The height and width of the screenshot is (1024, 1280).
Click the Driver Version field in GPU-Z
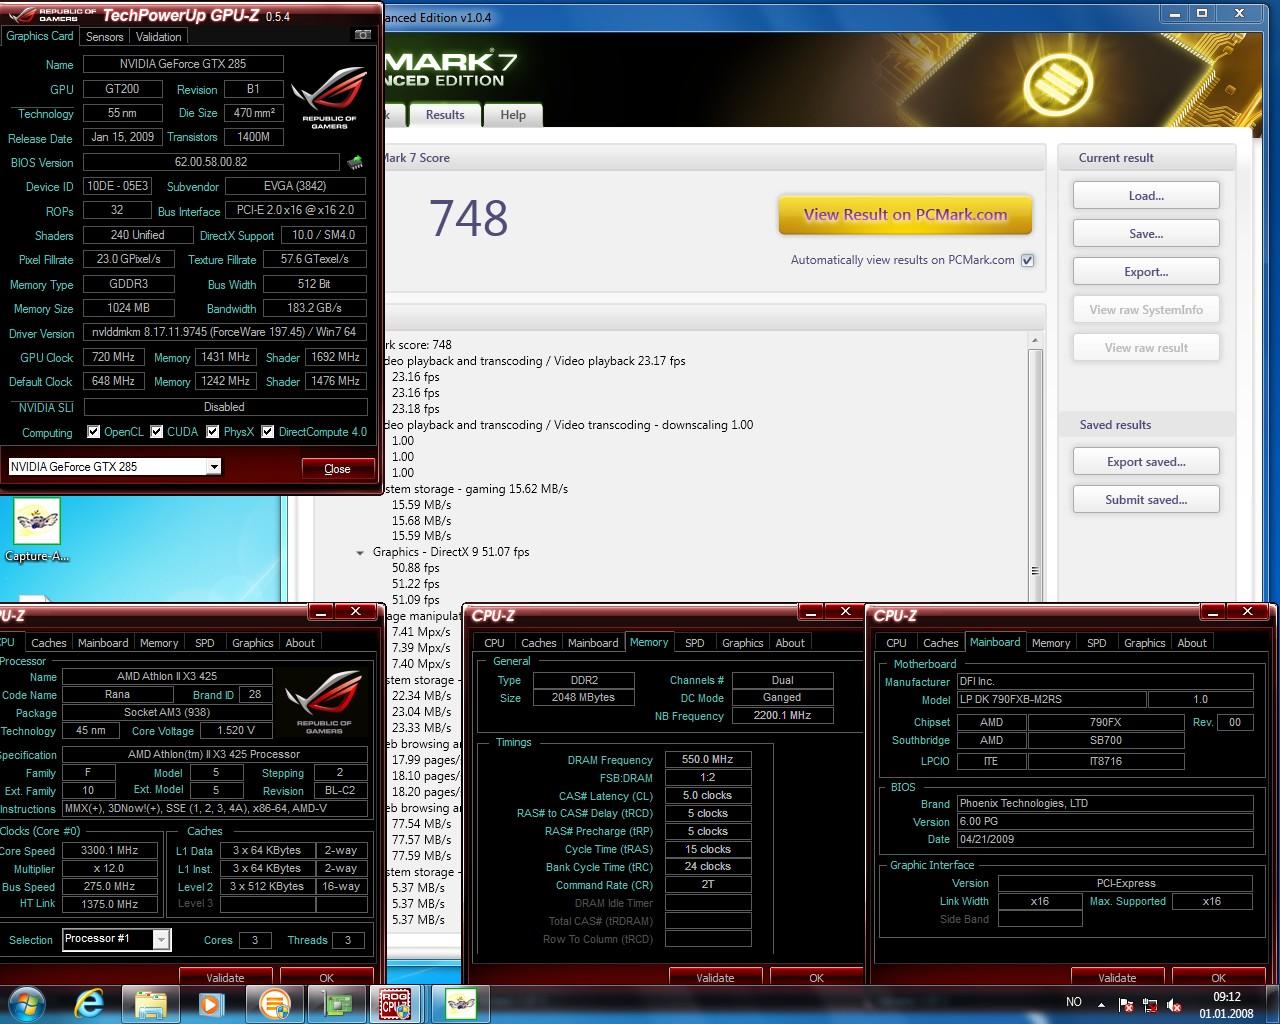pos(225,332)
